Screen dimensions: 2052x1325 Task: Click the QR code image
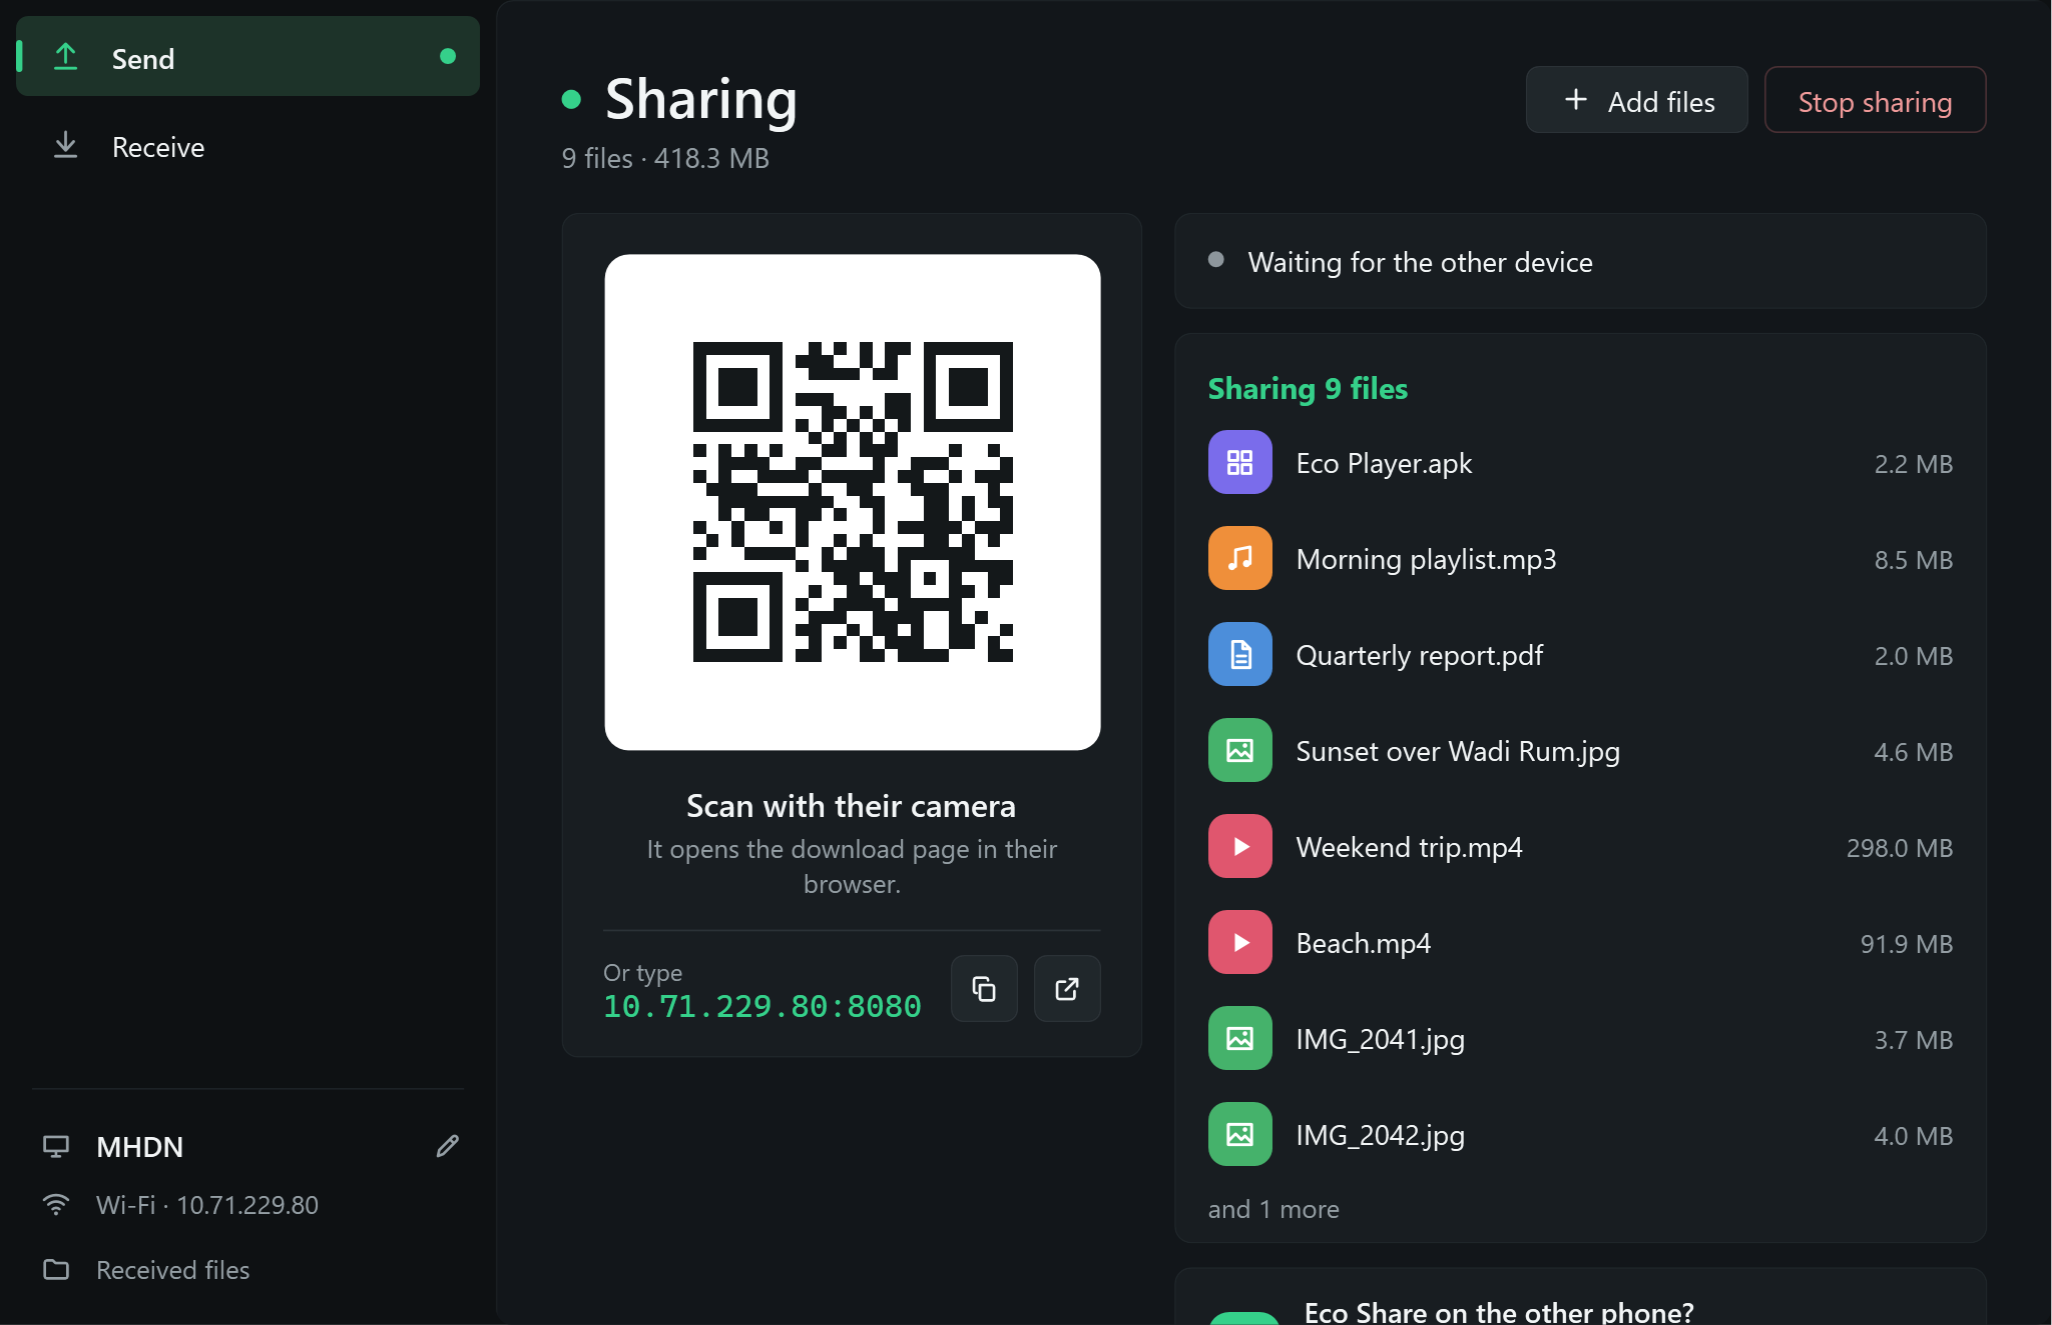coord(852,502)
